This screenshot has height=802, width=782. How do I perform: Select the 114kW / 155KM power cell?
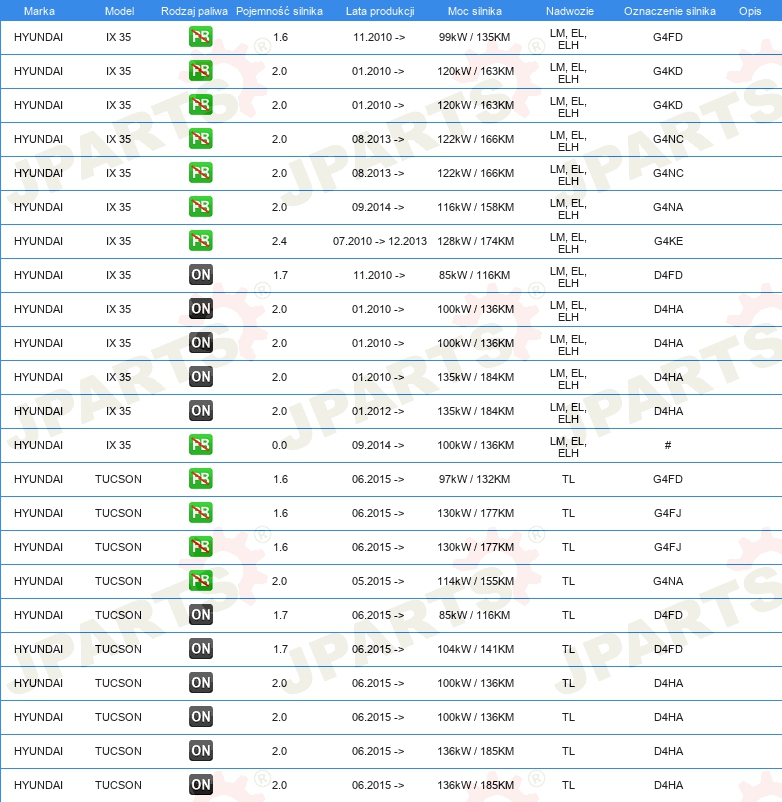[x=475, y=581]
